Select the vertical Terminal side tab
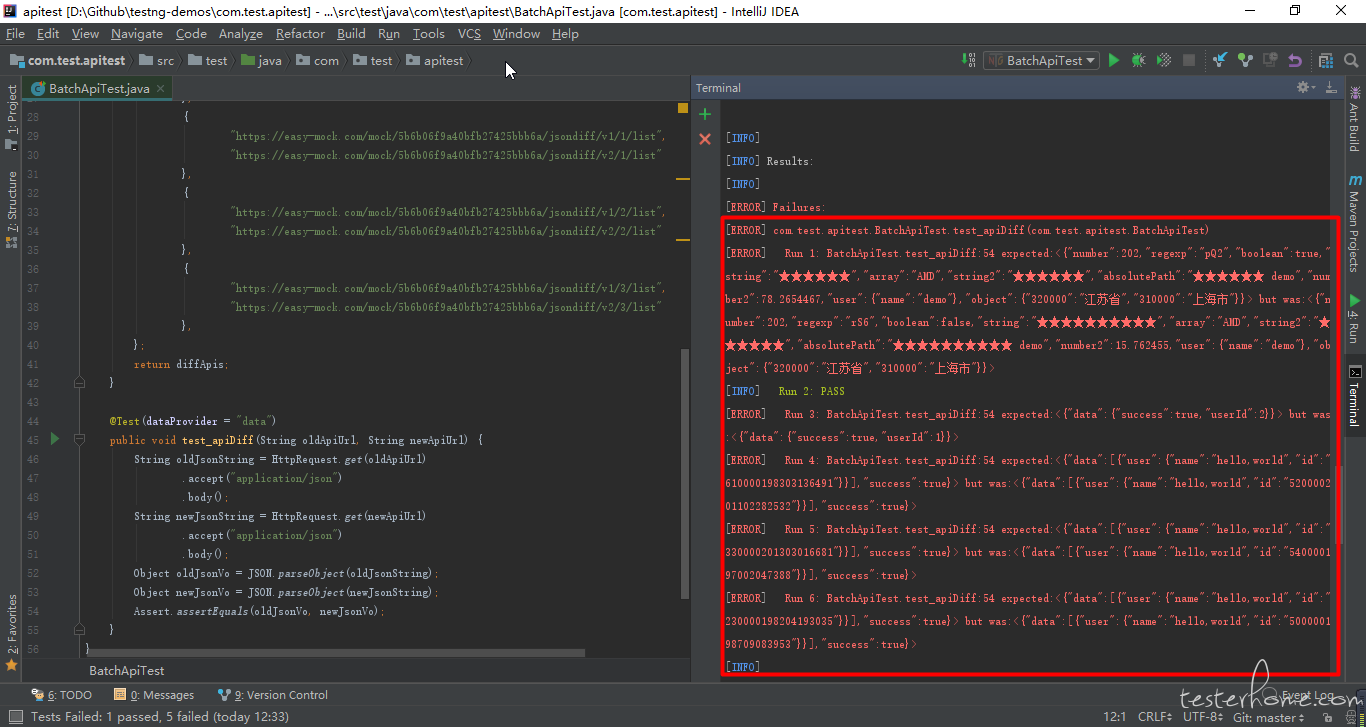 tap(1354, 395)
